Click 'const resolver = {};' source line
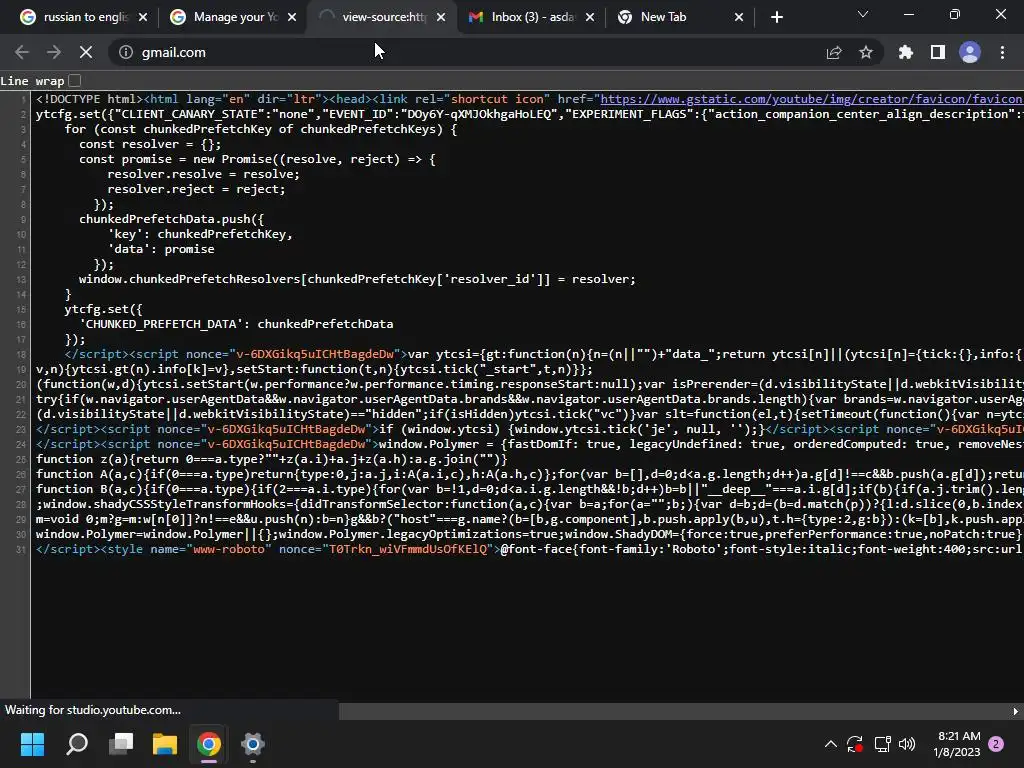Viewport: 1024px width, 768px height. tap(150, 144)
